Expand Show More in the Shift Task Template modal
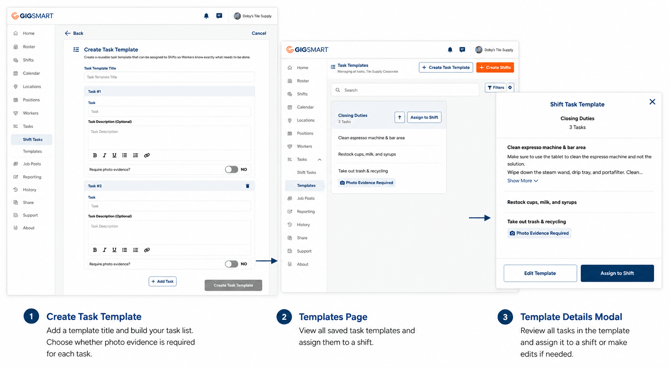 (522, 181)
